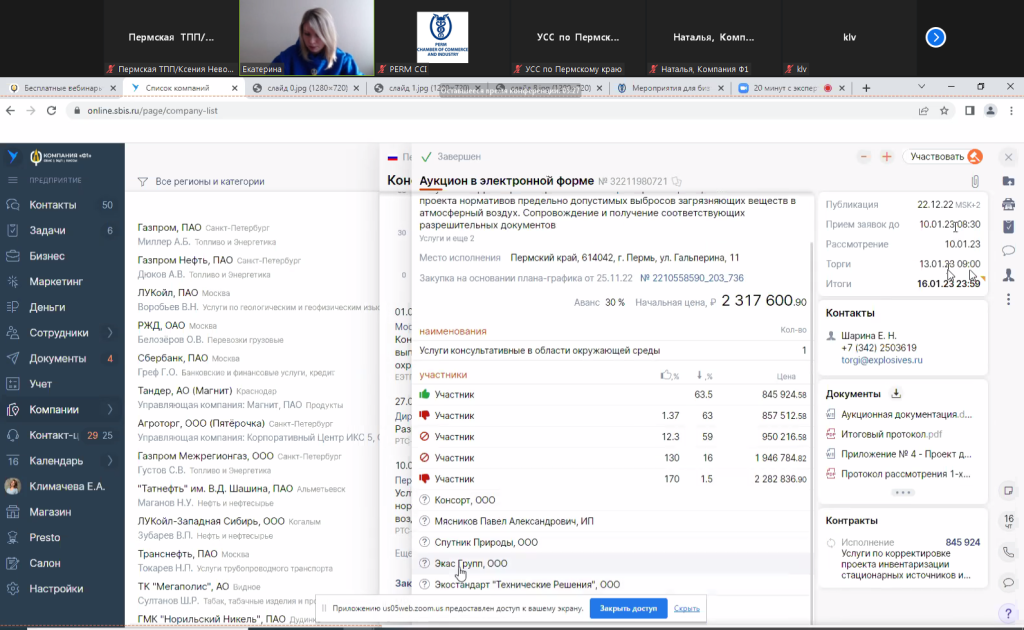Open Аукционная документация file
1024x630 pixels.
(x=906, y=415)
